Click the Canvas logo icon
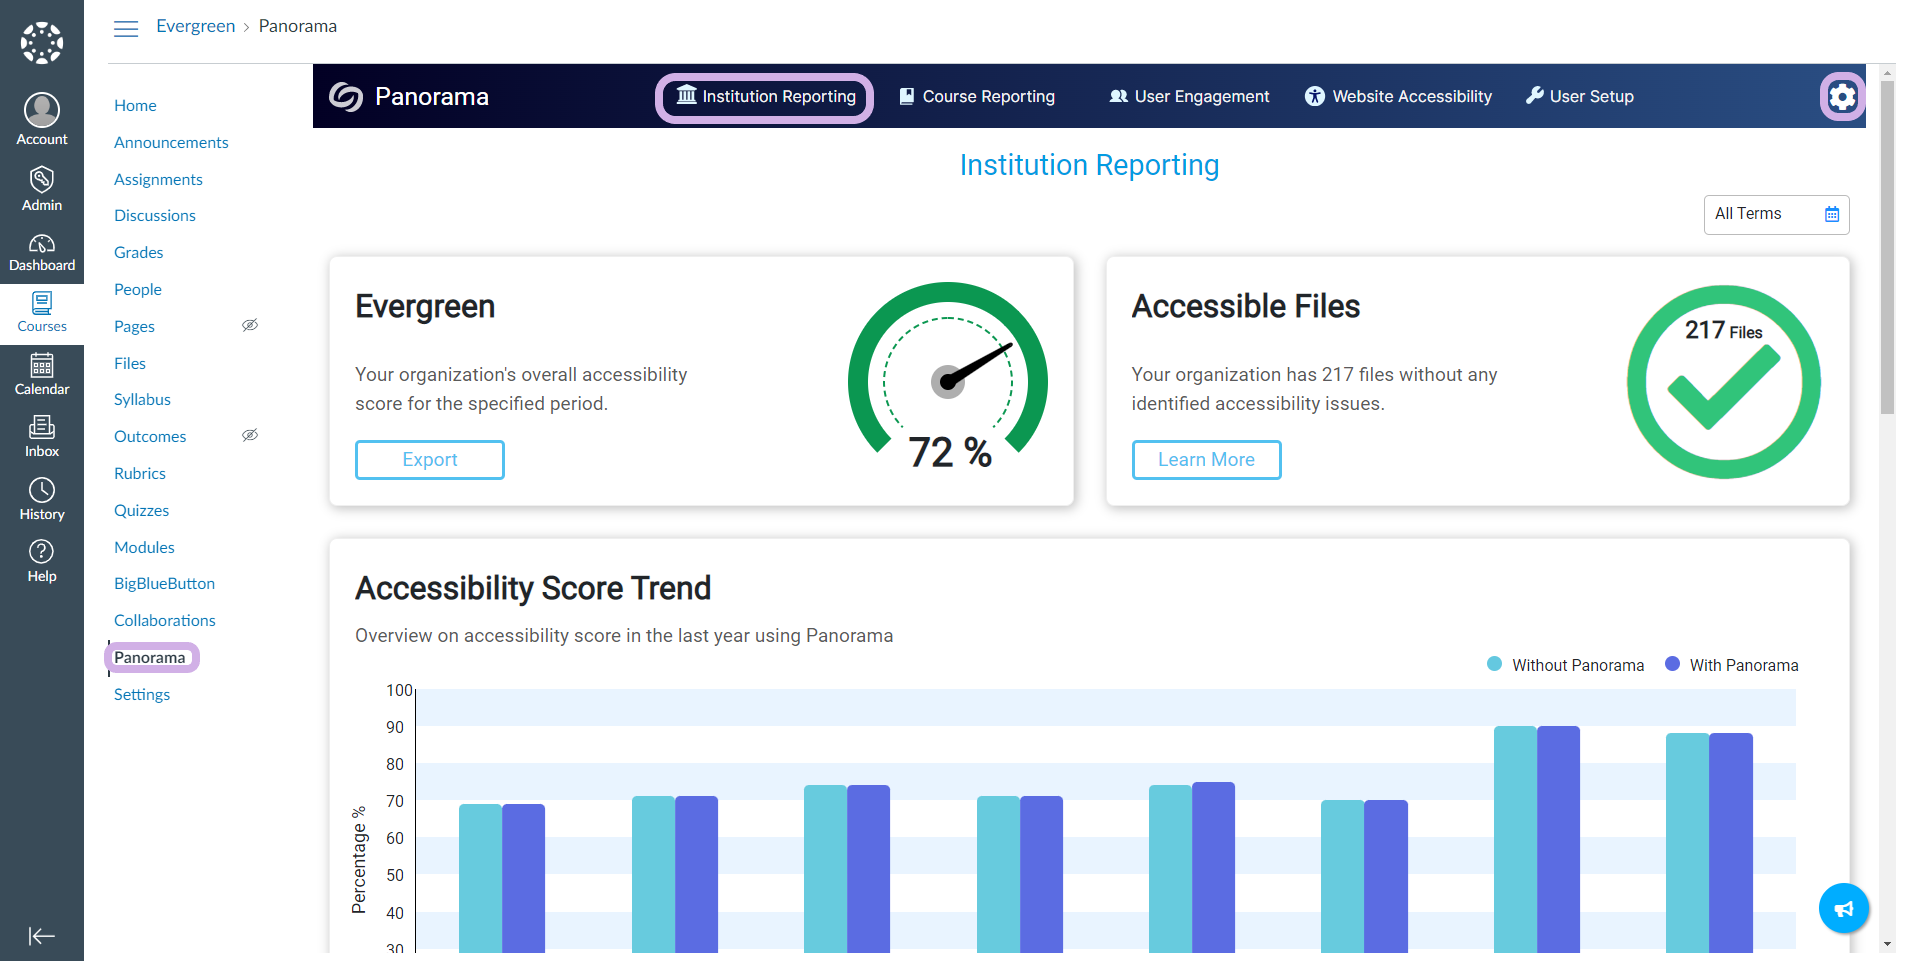 42,43
